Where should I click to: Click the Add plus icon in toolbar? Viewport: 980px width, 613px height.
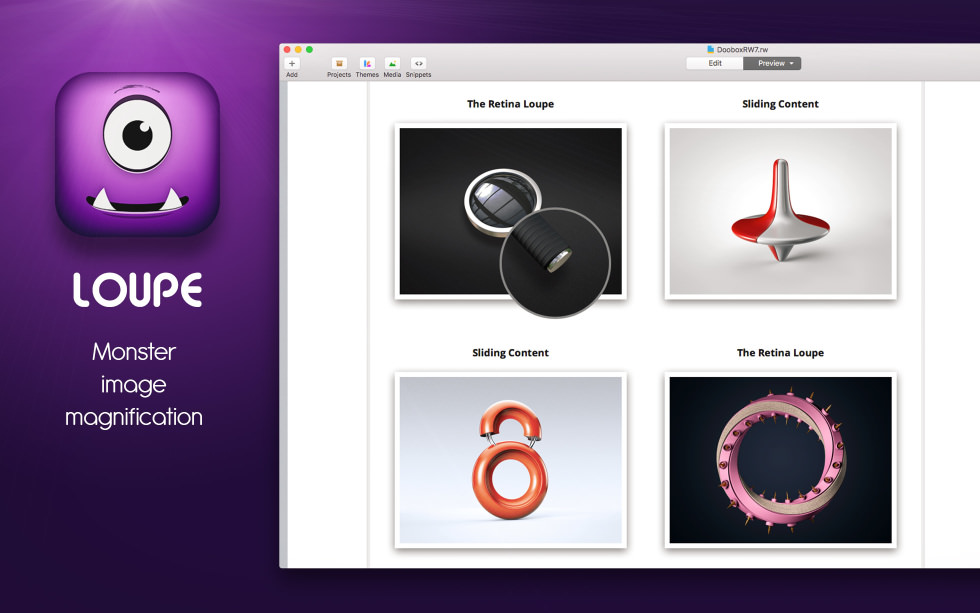coord(292,64)
